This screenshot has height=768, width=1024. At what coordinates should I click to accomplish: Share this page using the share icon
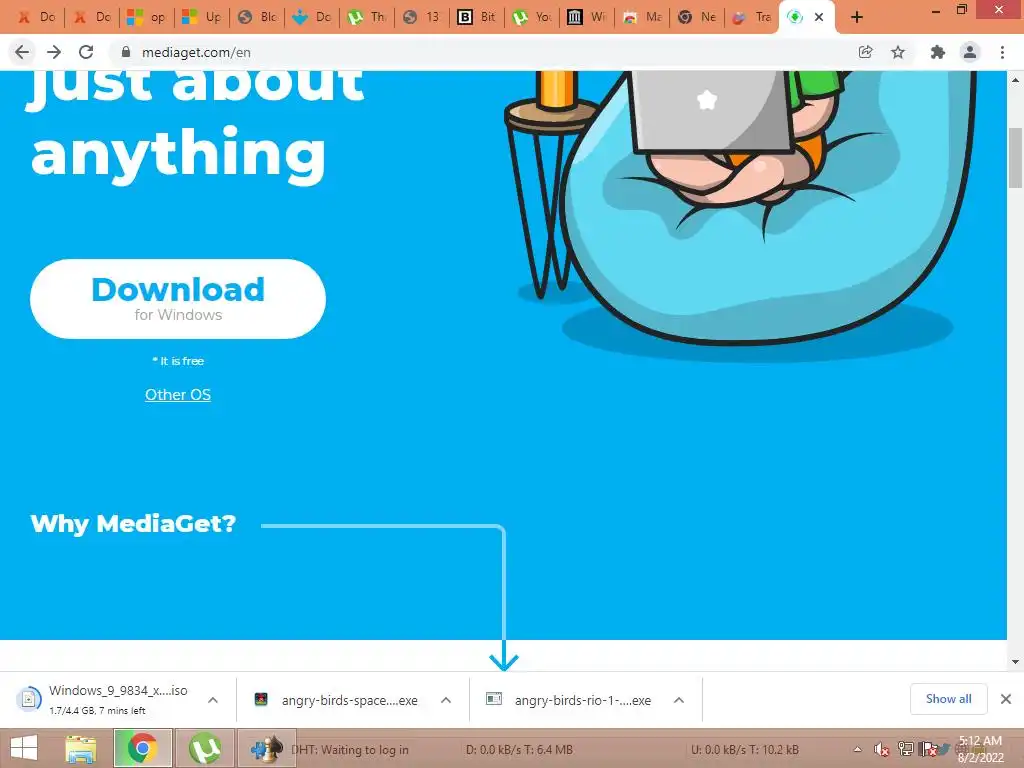point(865,52)
